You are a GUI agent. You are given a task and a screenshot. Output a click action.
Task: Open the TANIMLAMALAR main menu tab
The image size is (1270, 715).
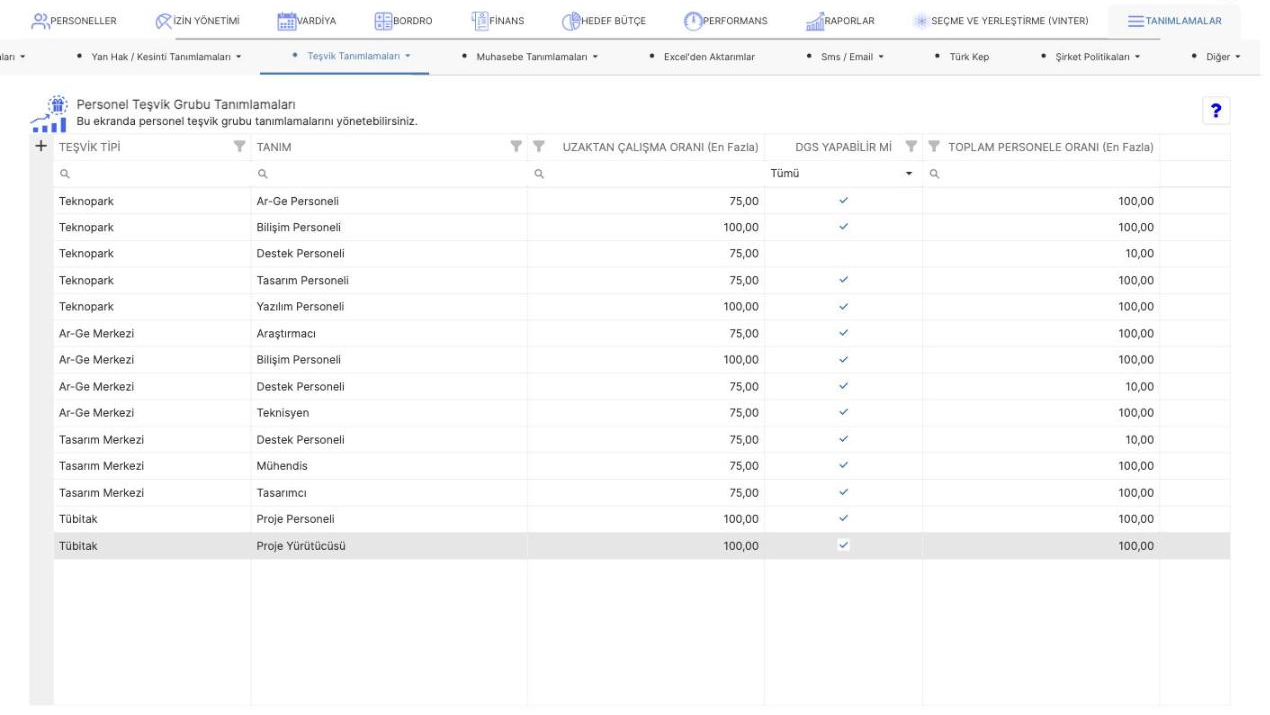(x=1174, y=21)
